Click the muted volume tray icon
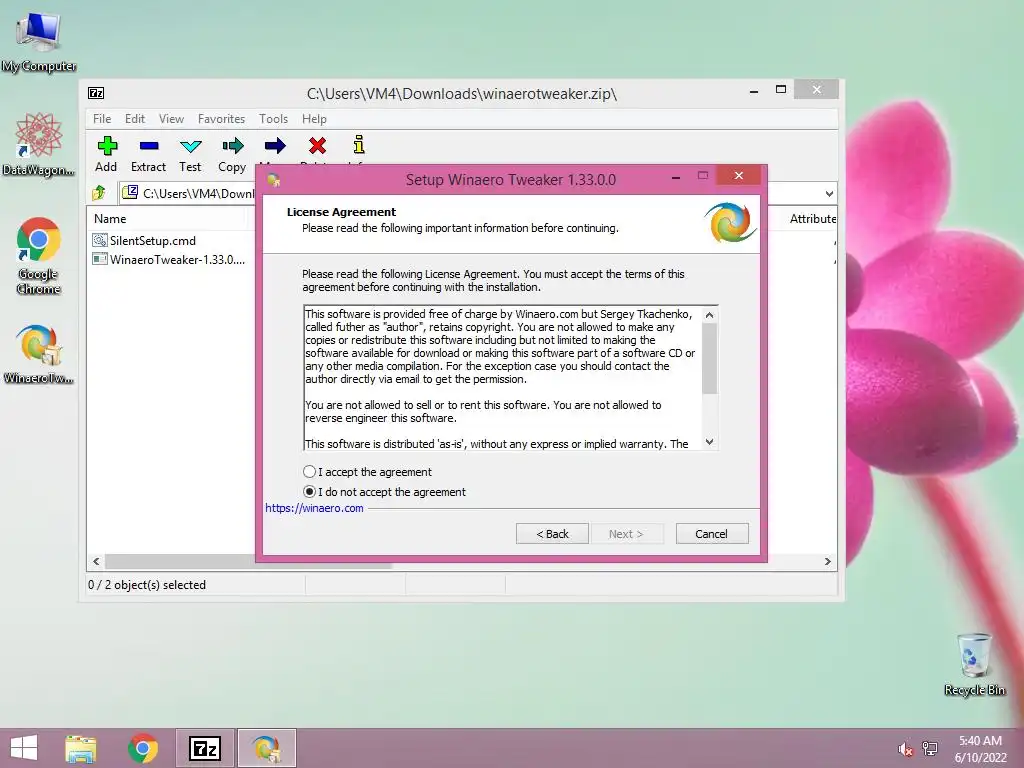Image resolution: width=1024 pixels, height=768 pixels. click(905, 749)
